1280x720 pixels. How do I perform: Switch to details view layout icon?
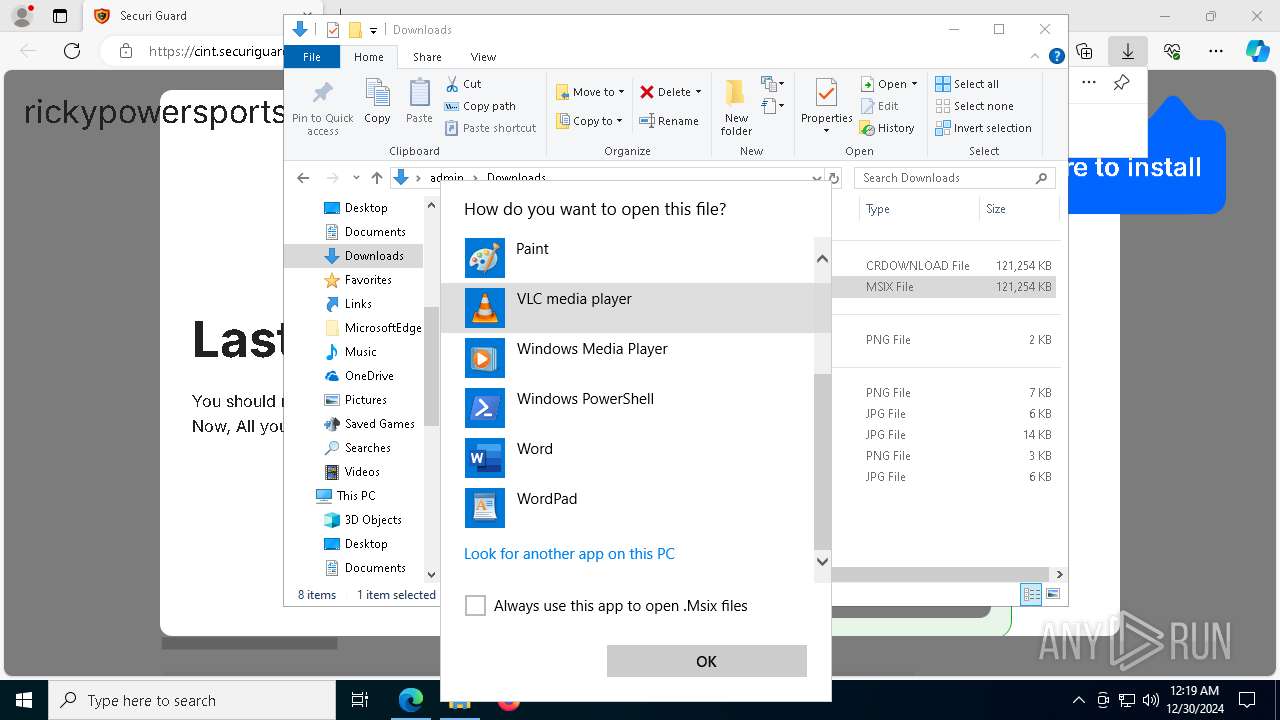[1031, 594]
